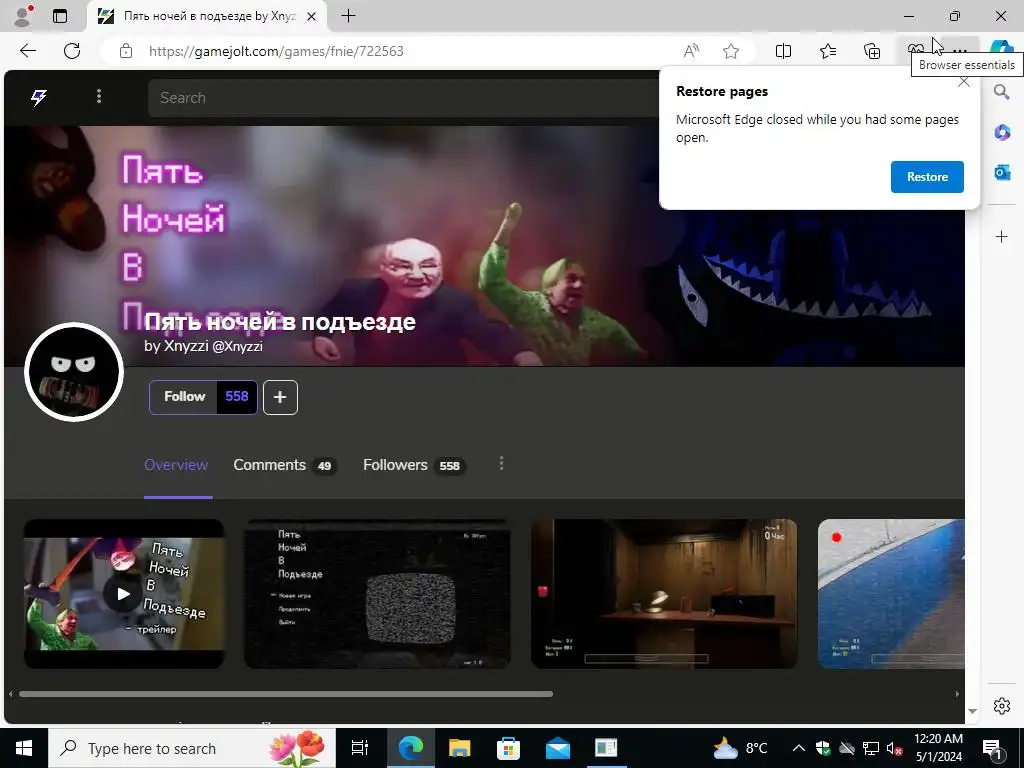Viewport: 1024px width, 768px height.
Task: Open the three-dot menu beside Game Jolt logo
Action: (x=99, y=97)
